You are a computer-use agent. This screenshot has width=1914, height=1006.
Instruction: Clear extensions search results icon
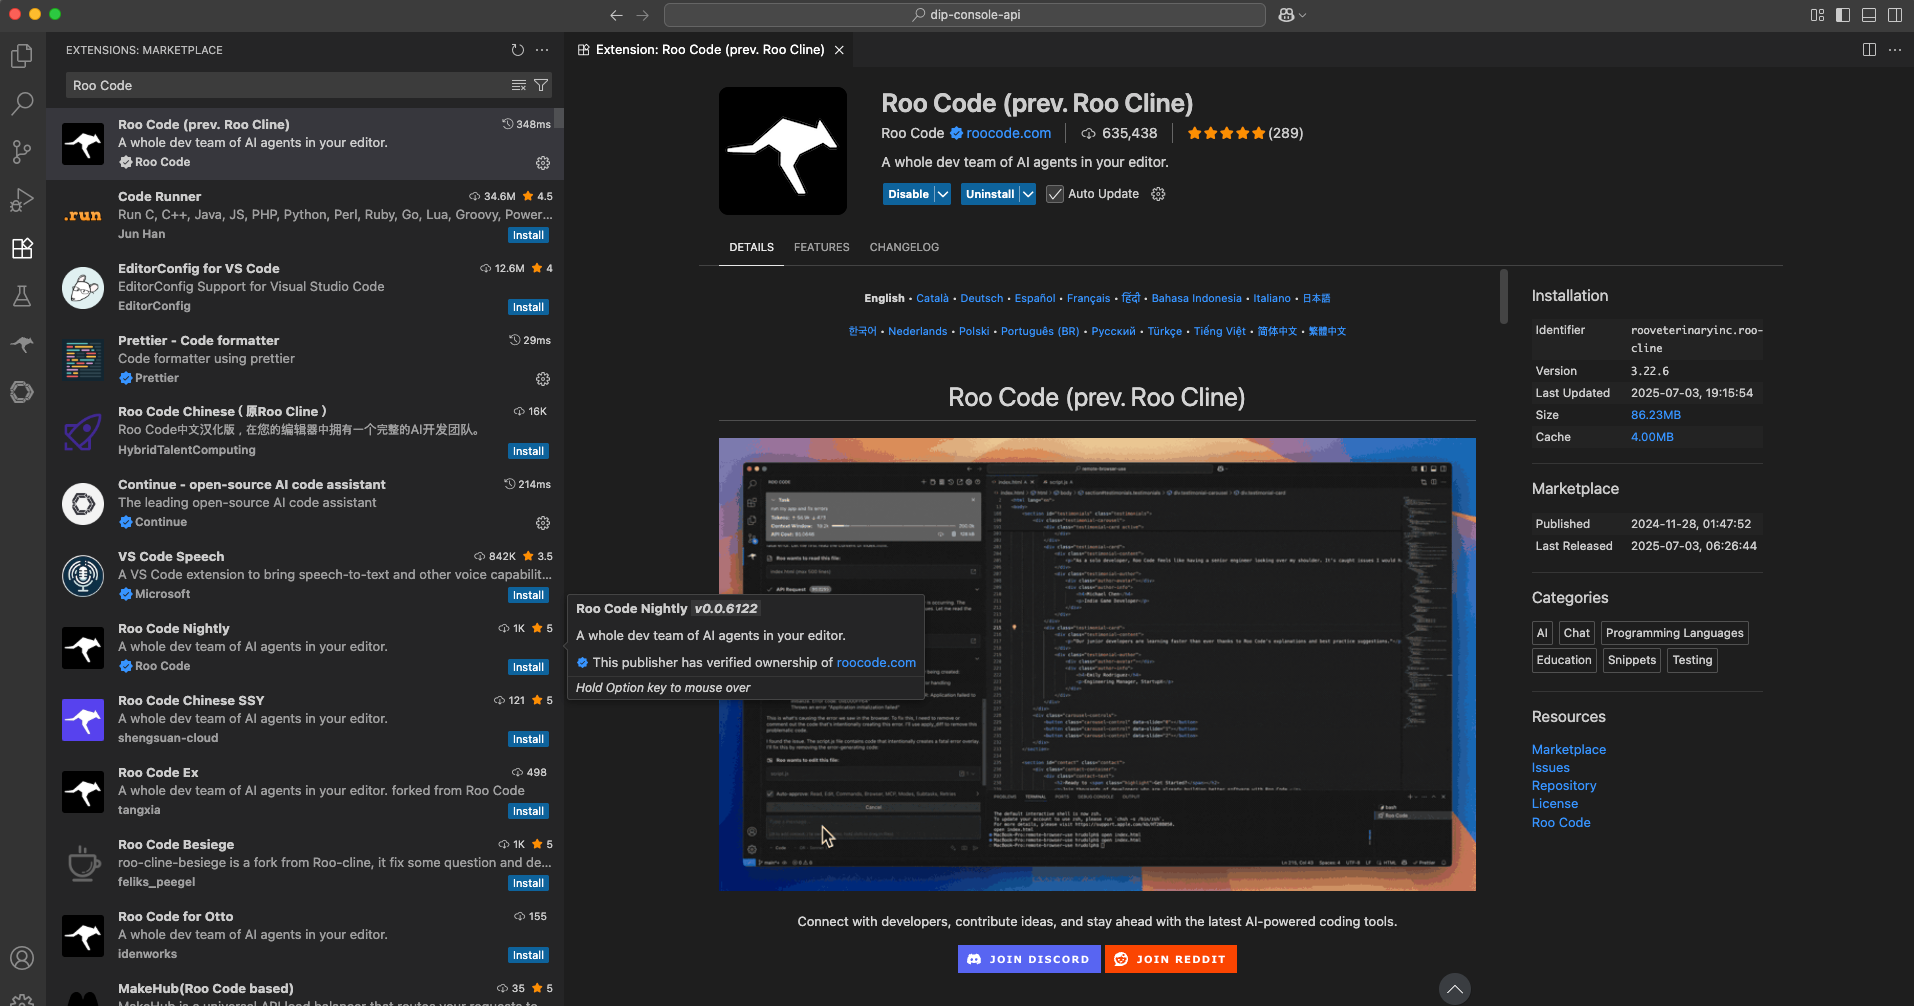point(518,85)
